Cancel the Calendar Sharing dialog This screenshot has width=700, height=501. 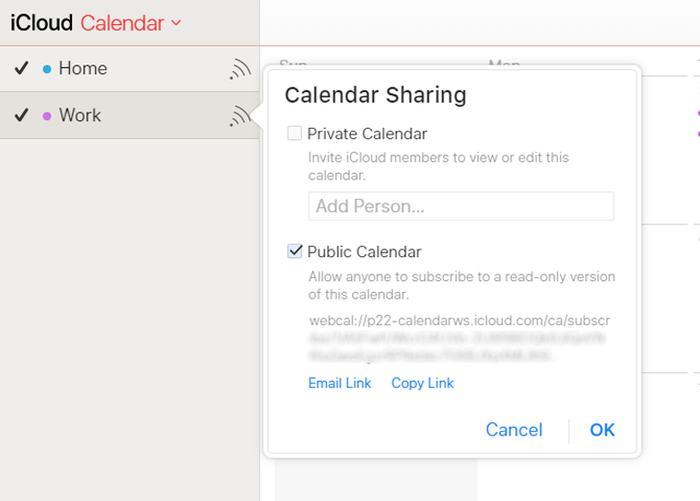click(x=514, y=430)
